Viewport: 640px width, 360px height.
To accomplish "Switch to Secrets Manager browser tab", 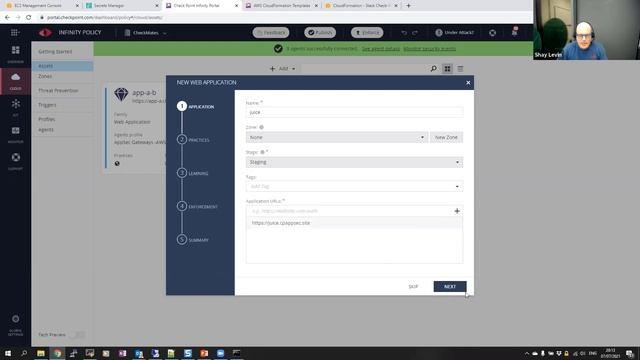I will tap(121, 6).
